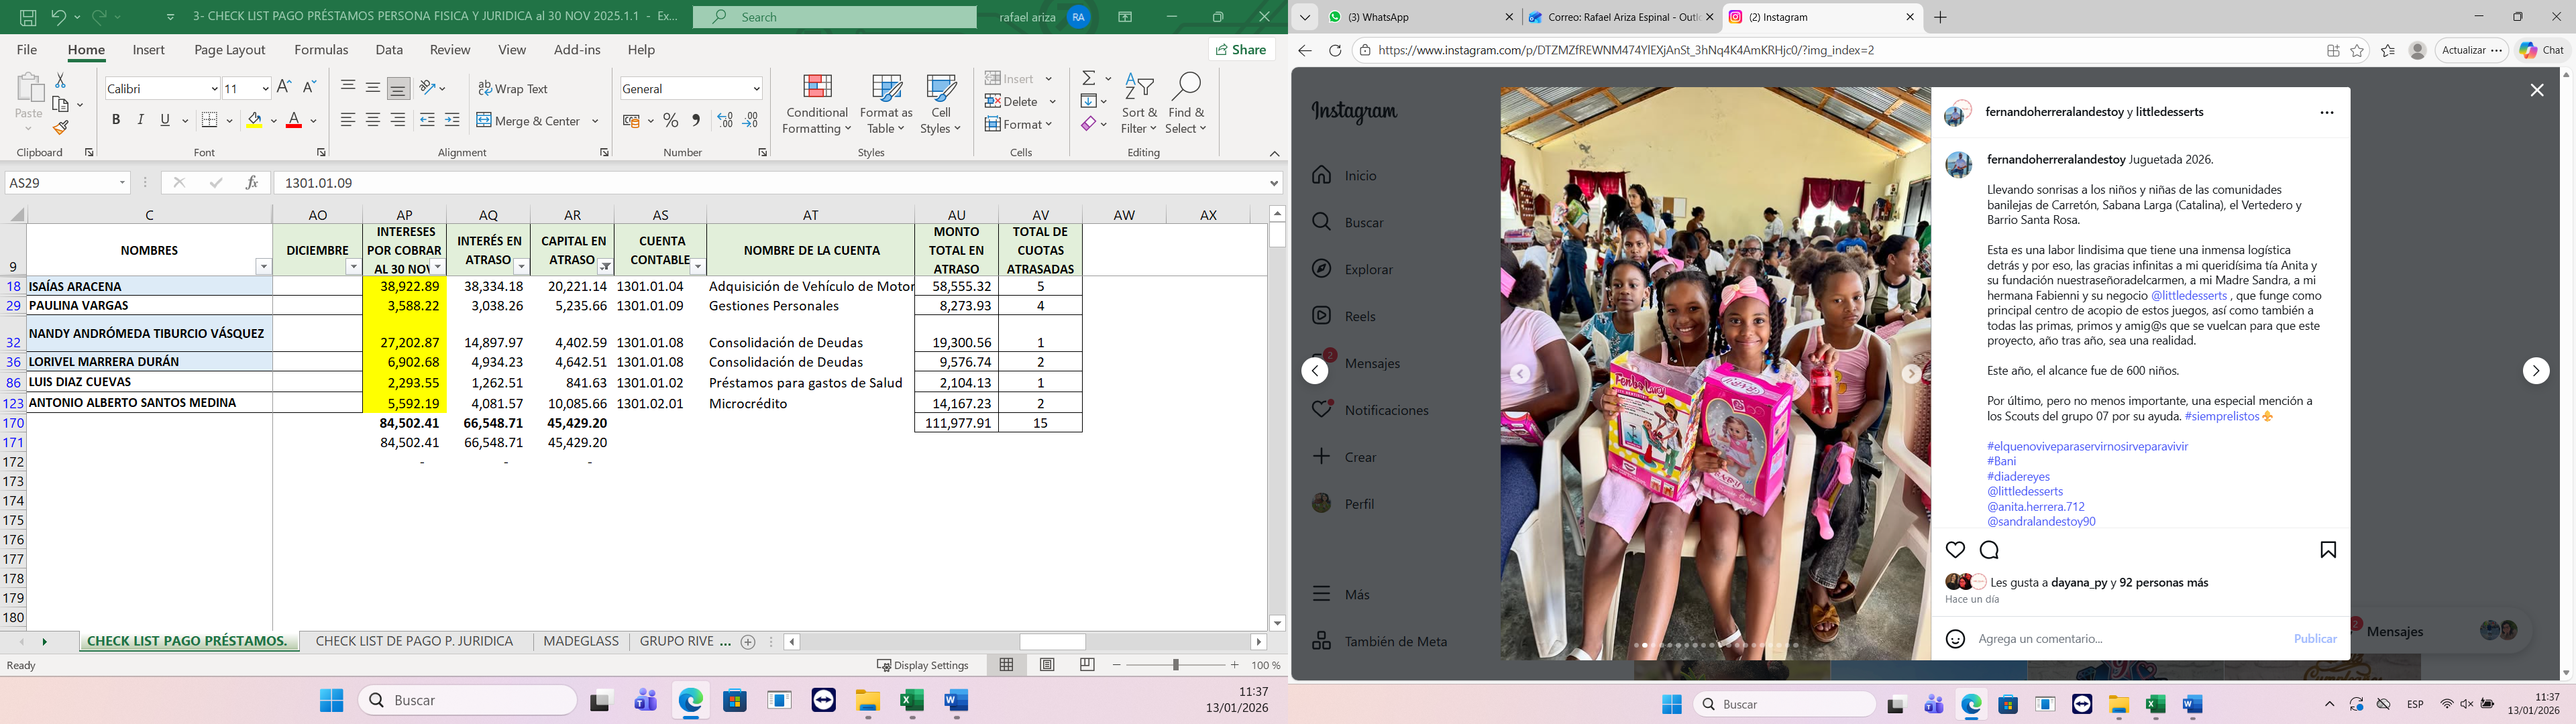Expand the Conditional Formatting menu
Image resolution: width=2576 pixels, height=724 pixels.
tap(817, 105)
